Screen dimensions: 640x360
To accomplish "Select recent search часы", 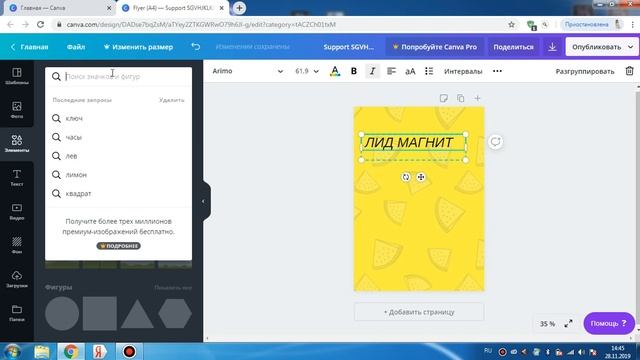I will 118,137.
